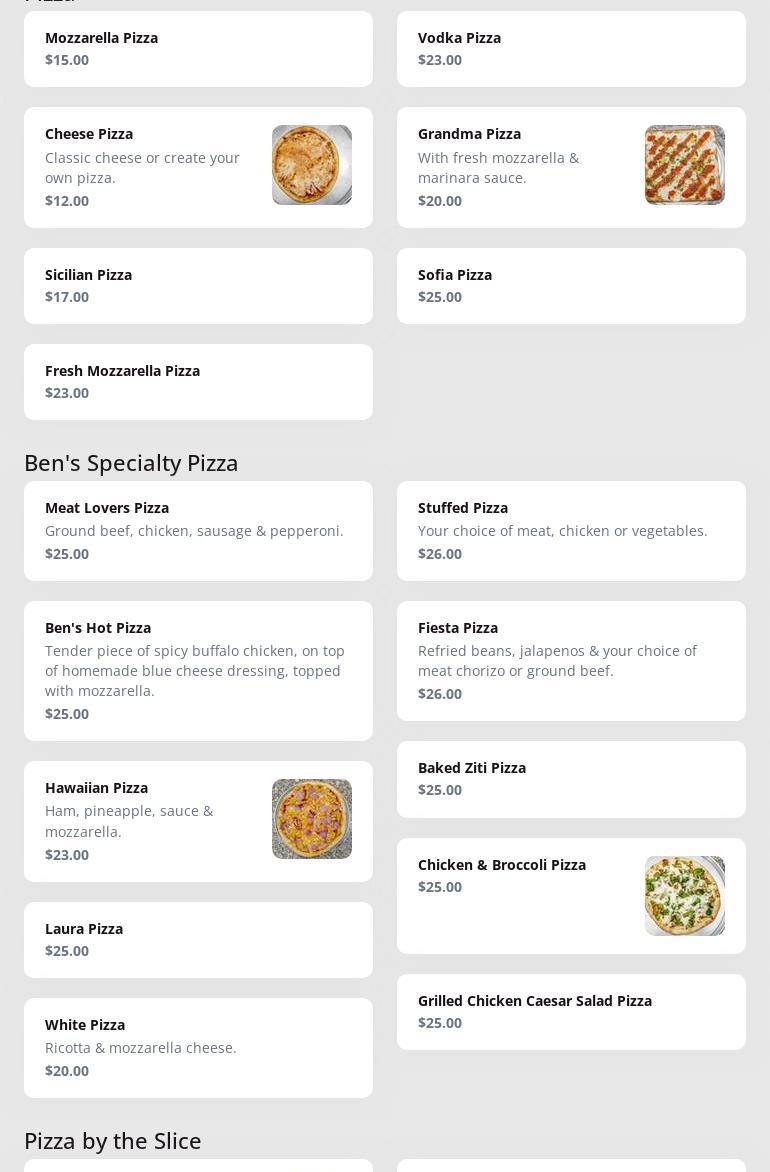Open the Cheese Pizza photo thumbnail
The width and height of the screenshot is (770, 1172).
[311, 165]
